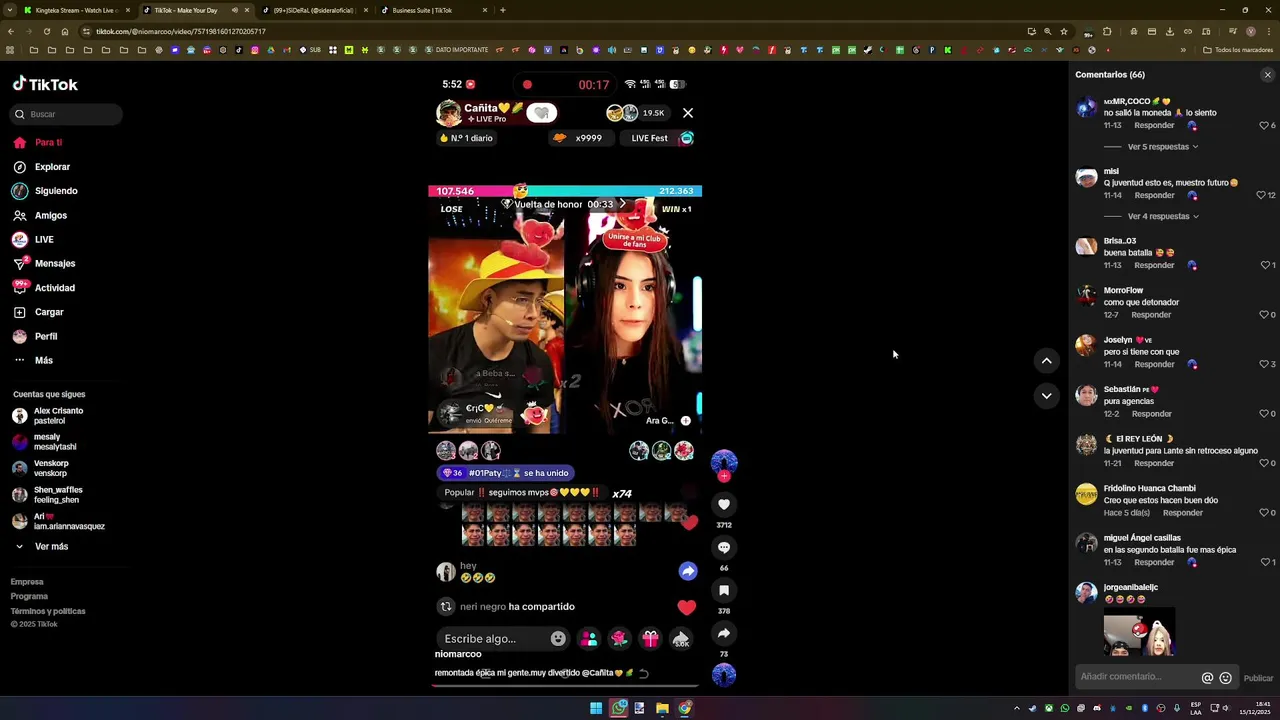This screenshot has width=1280, height=720.
Task: Open WhatsApp from taskbar
Action: [x=619, y=708]
